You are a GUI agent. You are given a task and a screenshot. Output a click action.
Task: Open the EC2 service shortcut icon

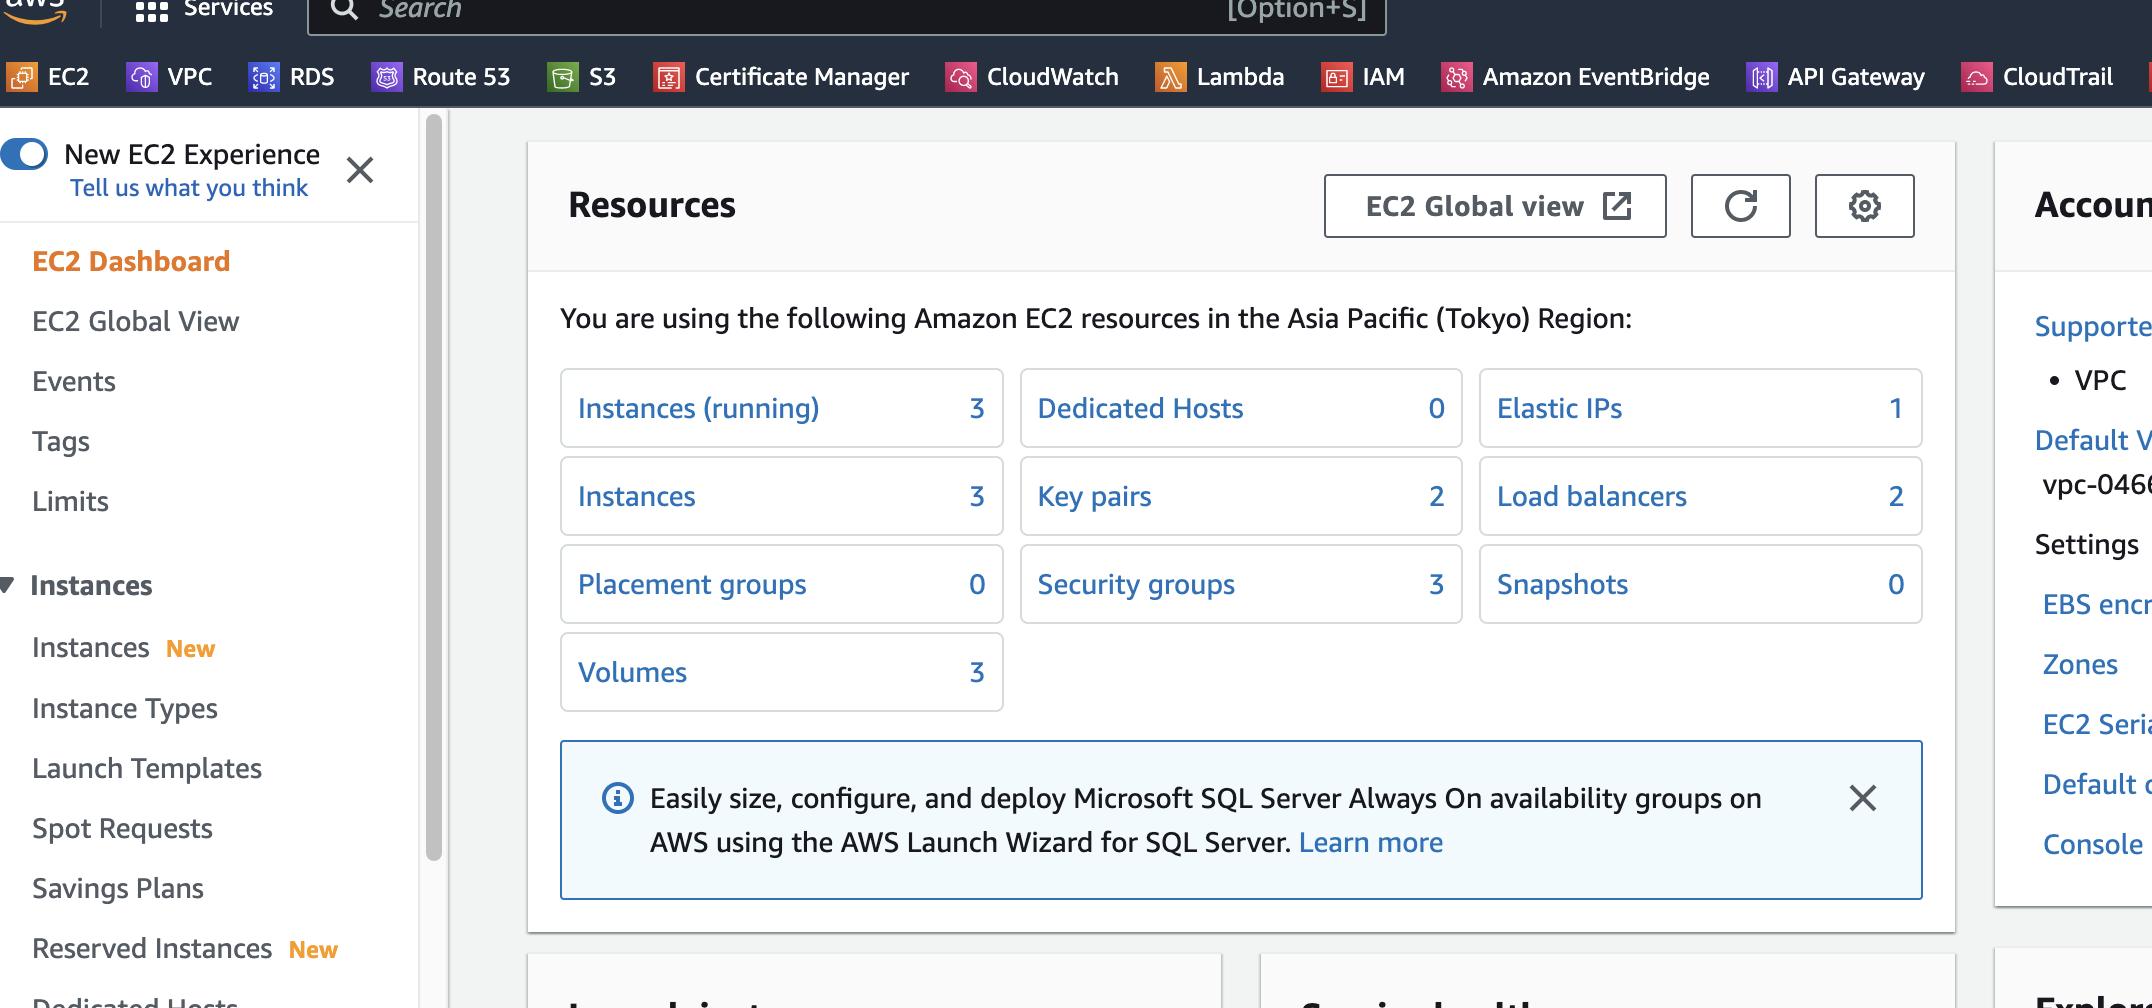coord(22,77)
